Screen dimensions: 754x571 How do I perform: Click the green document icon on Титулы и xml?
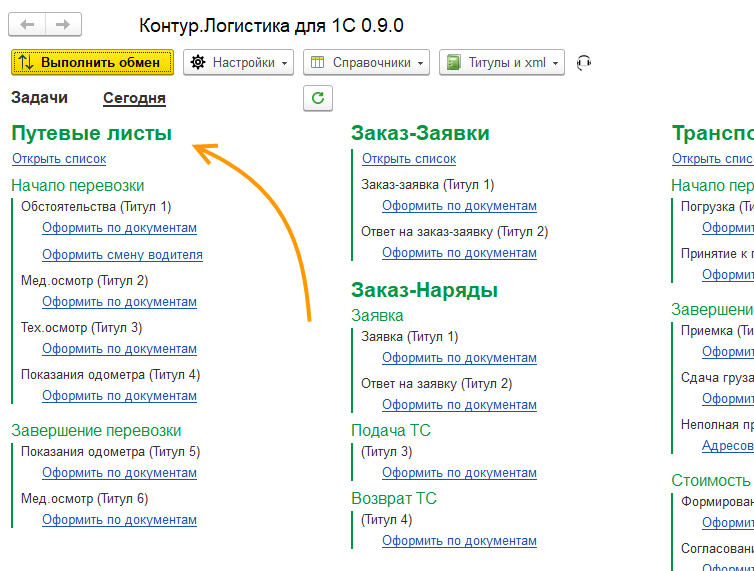453,63
